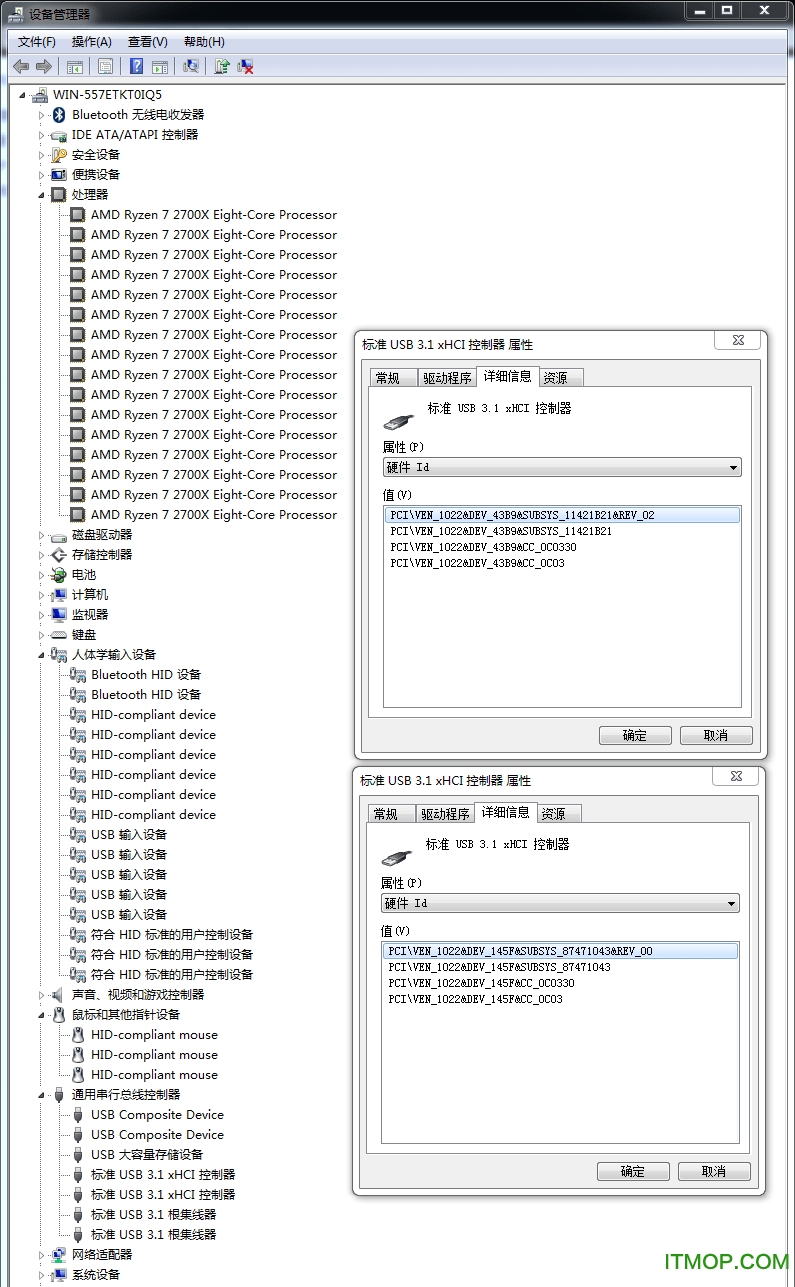The image size is (795, 1287).
Task: Click 取消 in the DEV_145F properties dialog
Action: pos(714,1171)
